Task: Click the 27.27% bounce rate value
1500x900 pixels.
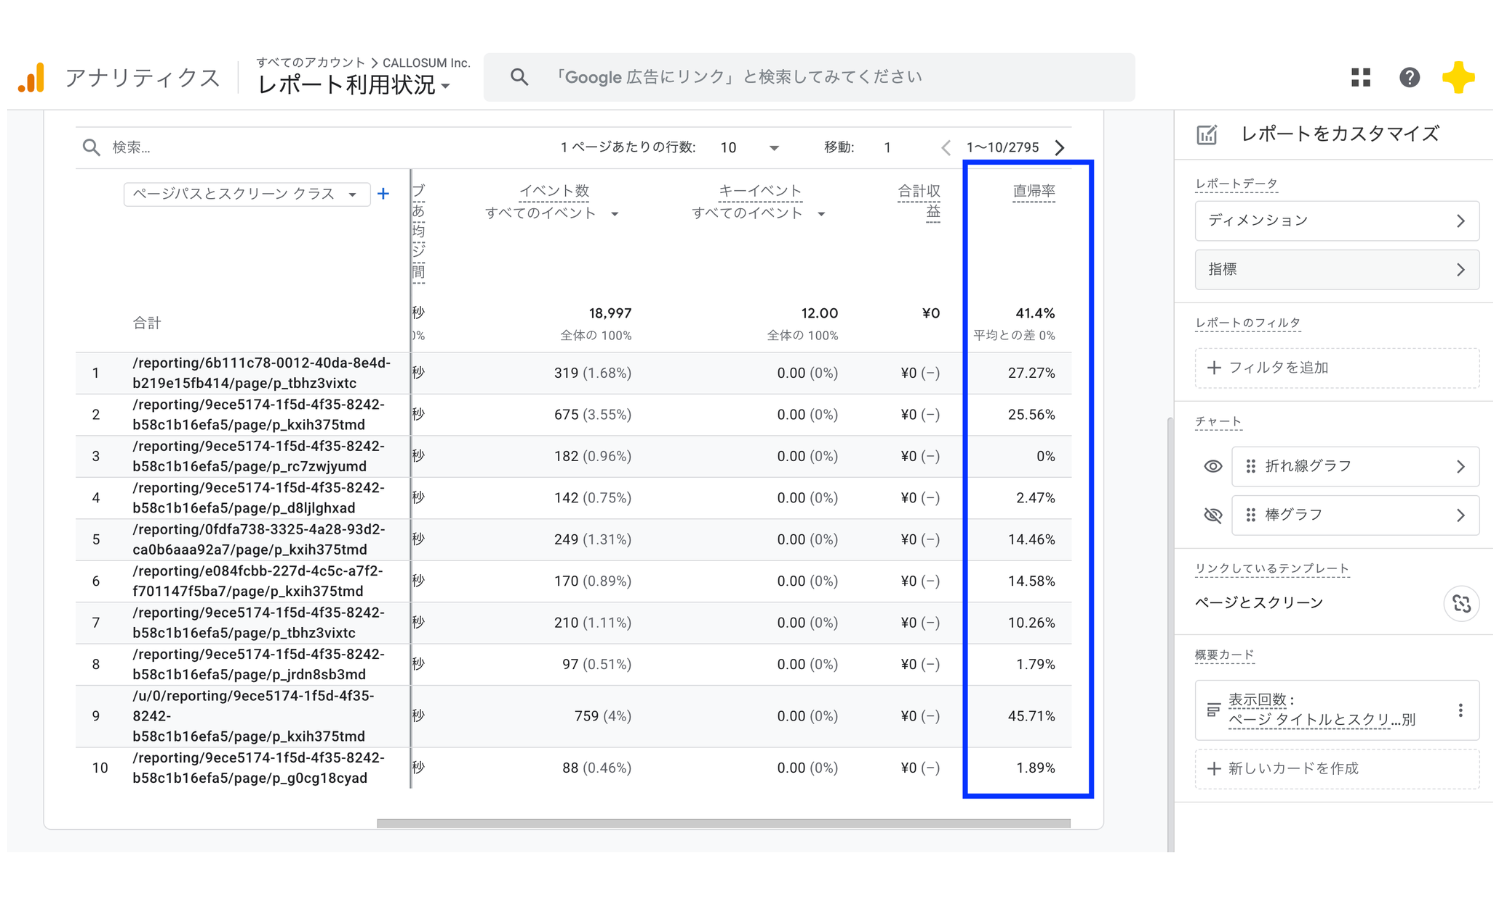Action: (x=1031, y=373)
